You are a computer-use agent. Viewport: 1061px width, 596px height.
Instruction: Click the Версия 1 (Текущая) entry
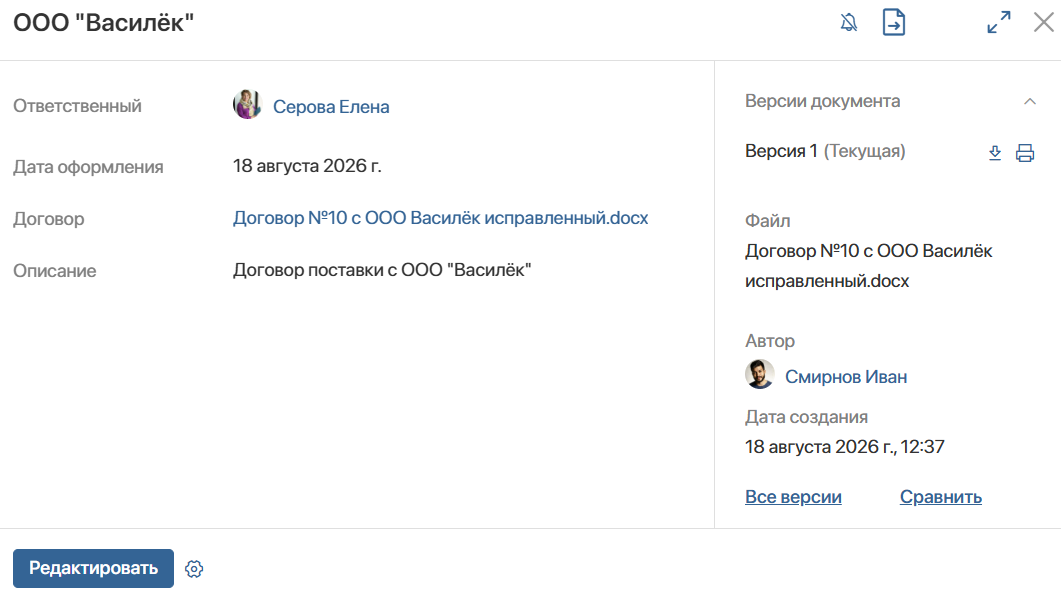[825, 151]
